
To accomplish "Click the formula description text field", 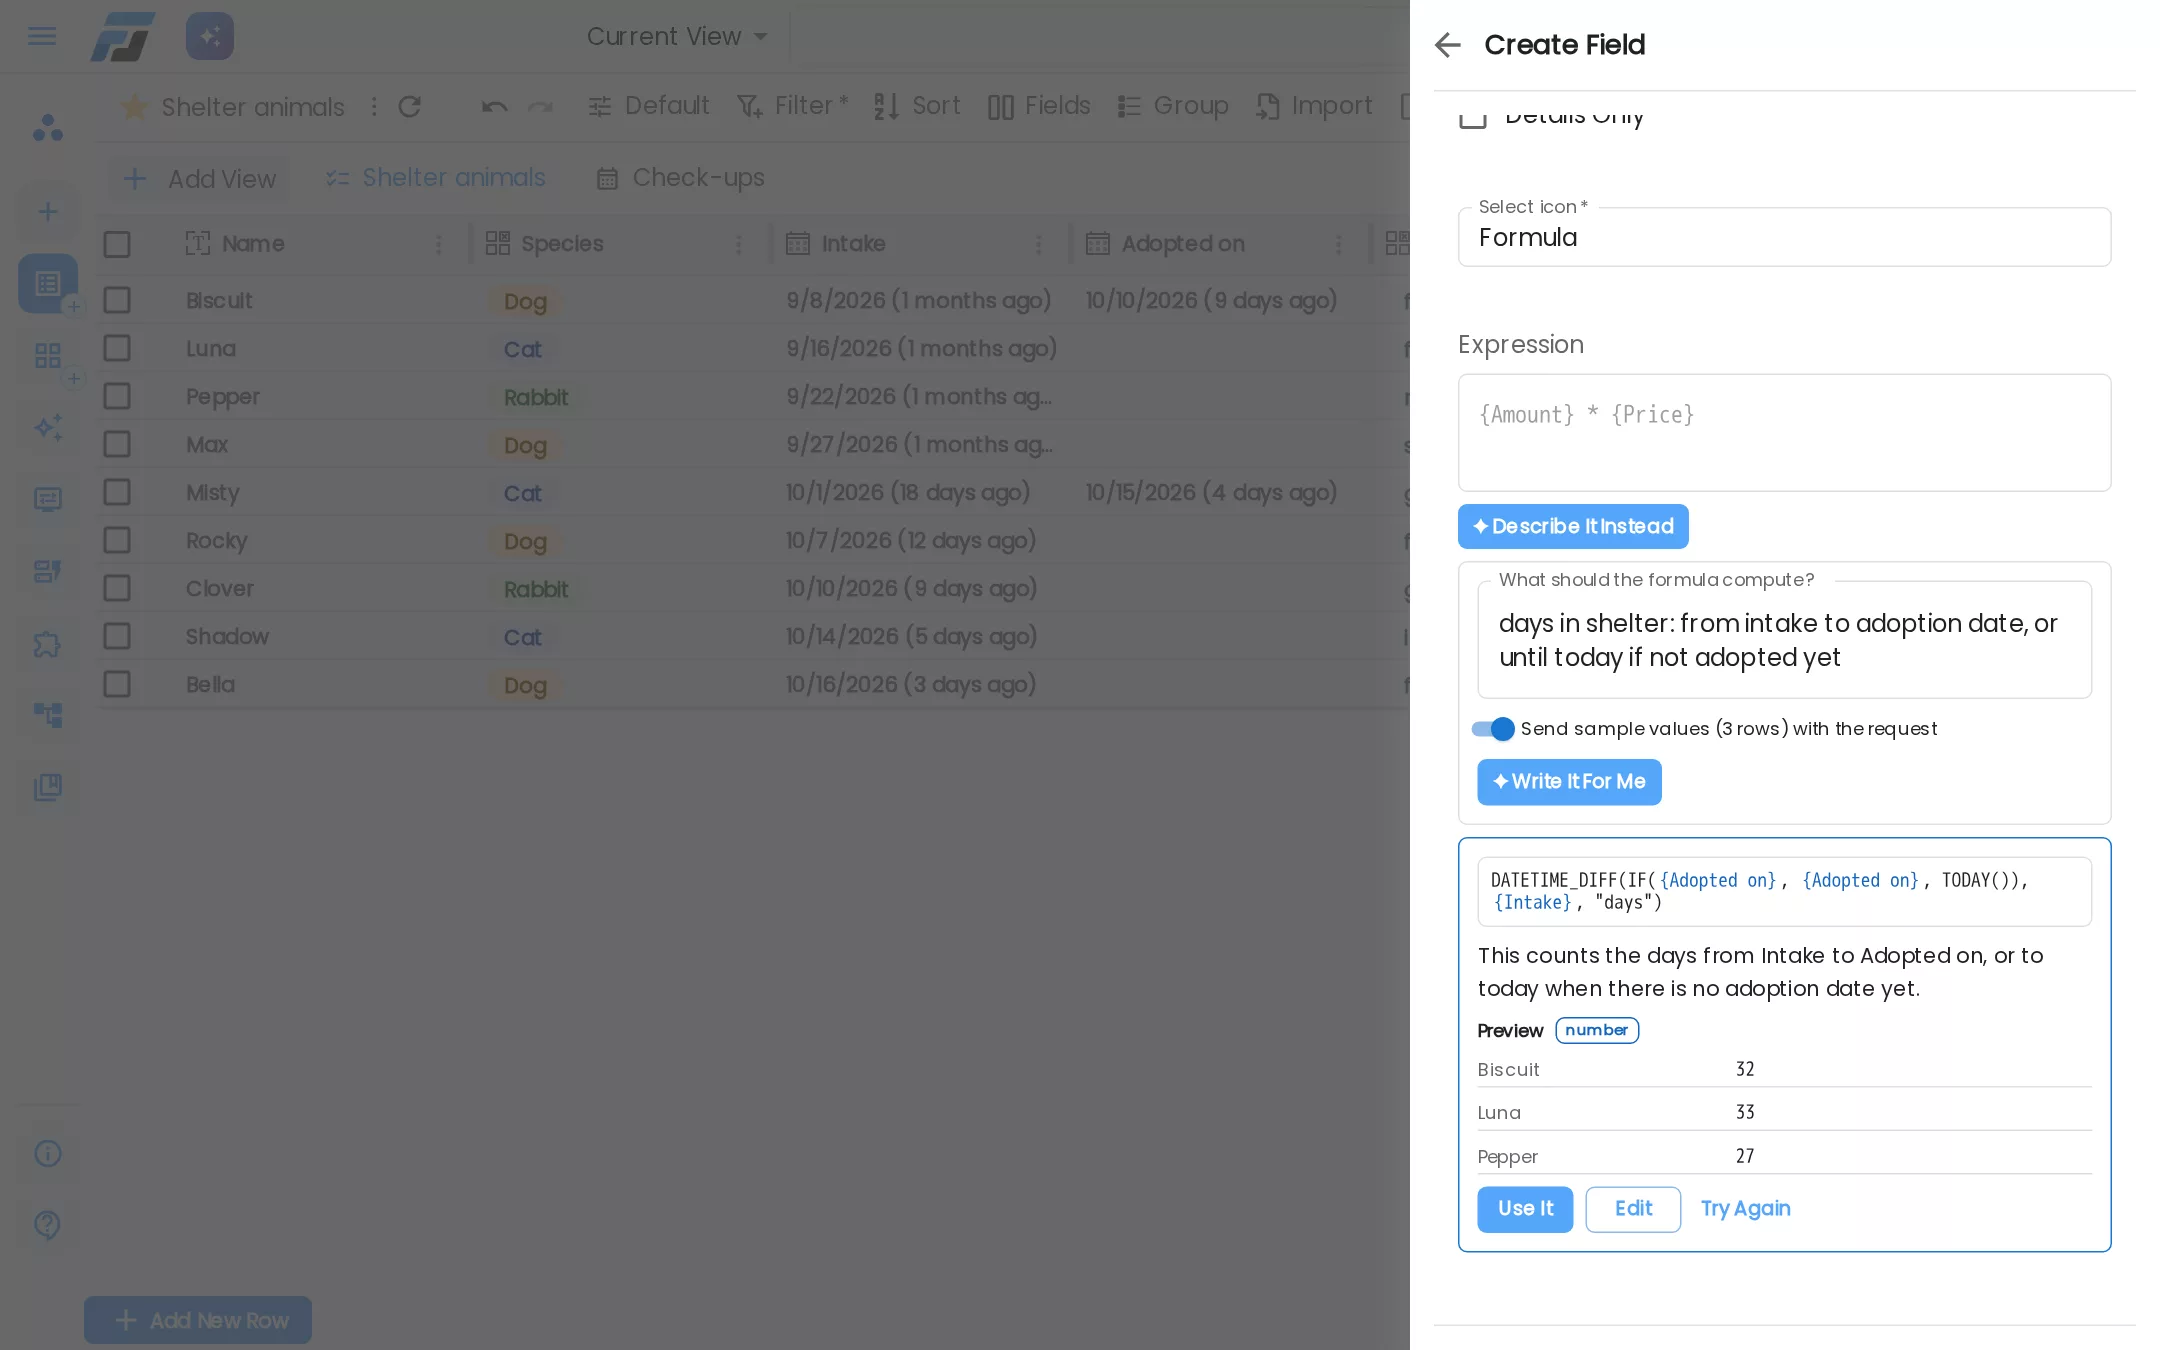I will (1784, 640).
